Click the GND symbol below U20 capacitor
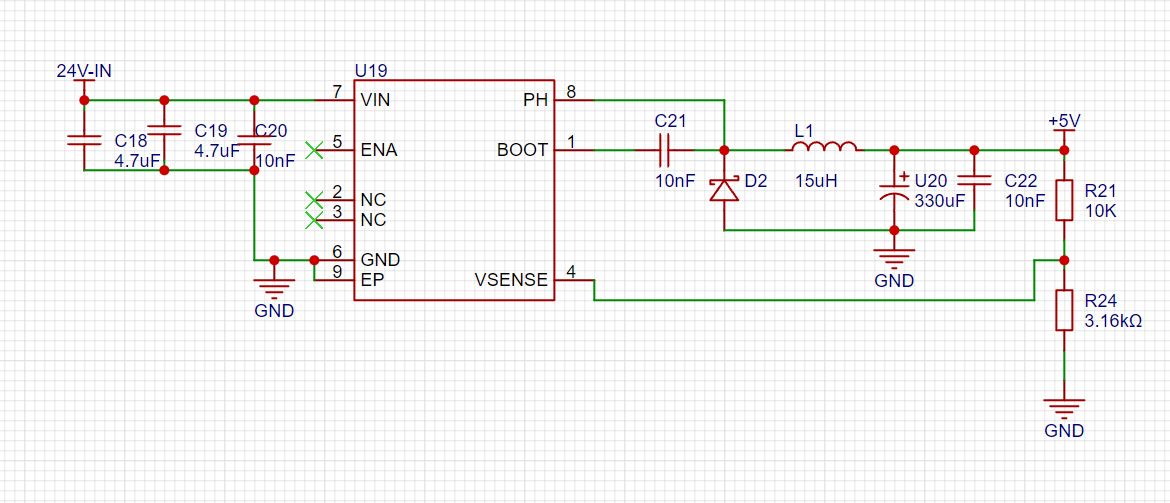Viewport: 1170px width, 503px height. [x=889, y=258]
